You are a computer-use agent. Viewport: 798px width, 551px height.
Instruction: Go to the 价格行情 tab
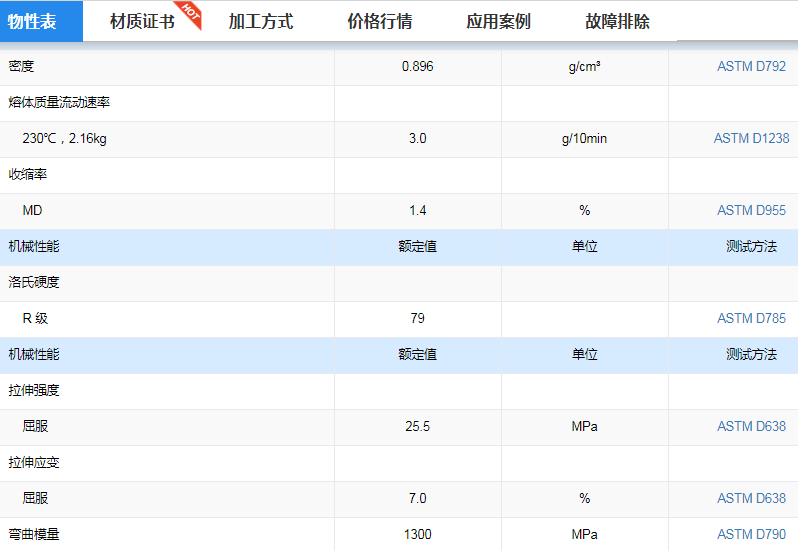pos(379,21)
